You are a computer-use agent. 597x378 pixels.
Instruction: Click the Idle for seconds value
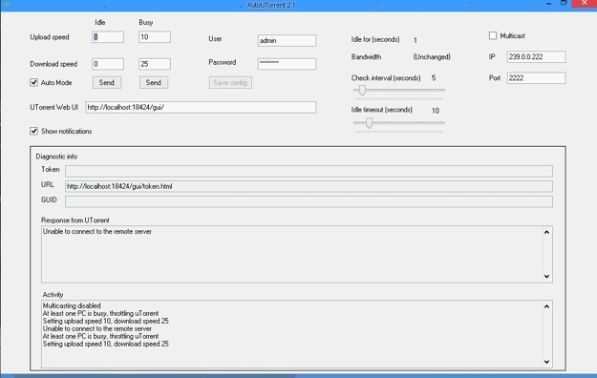415,40
